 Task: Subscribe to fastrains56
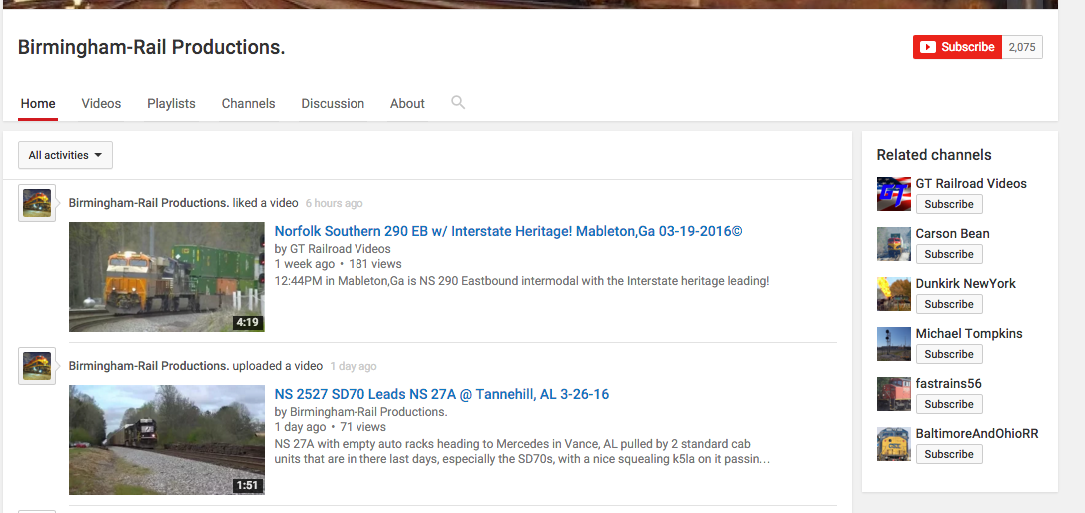coord(949,404)
